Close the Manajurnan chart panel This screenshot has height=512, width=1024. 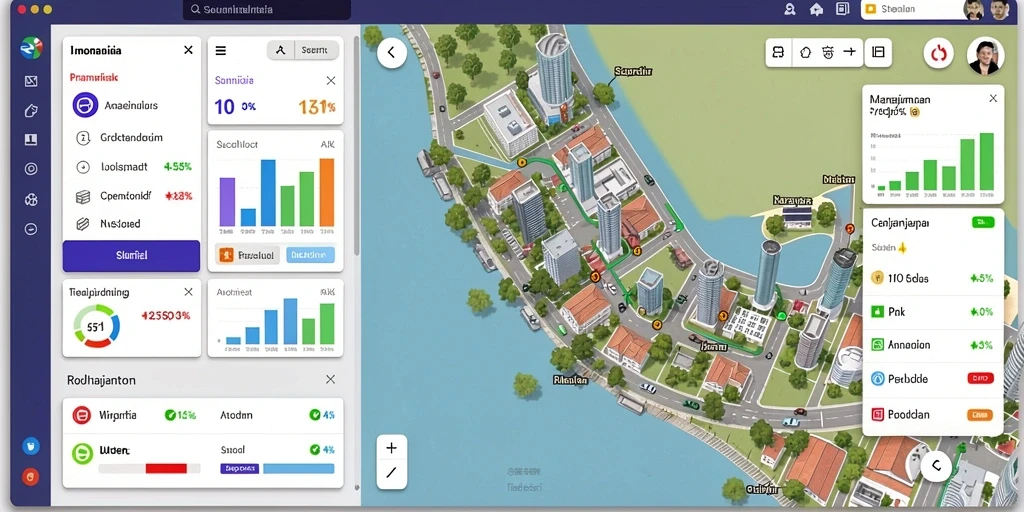point(993,99)
